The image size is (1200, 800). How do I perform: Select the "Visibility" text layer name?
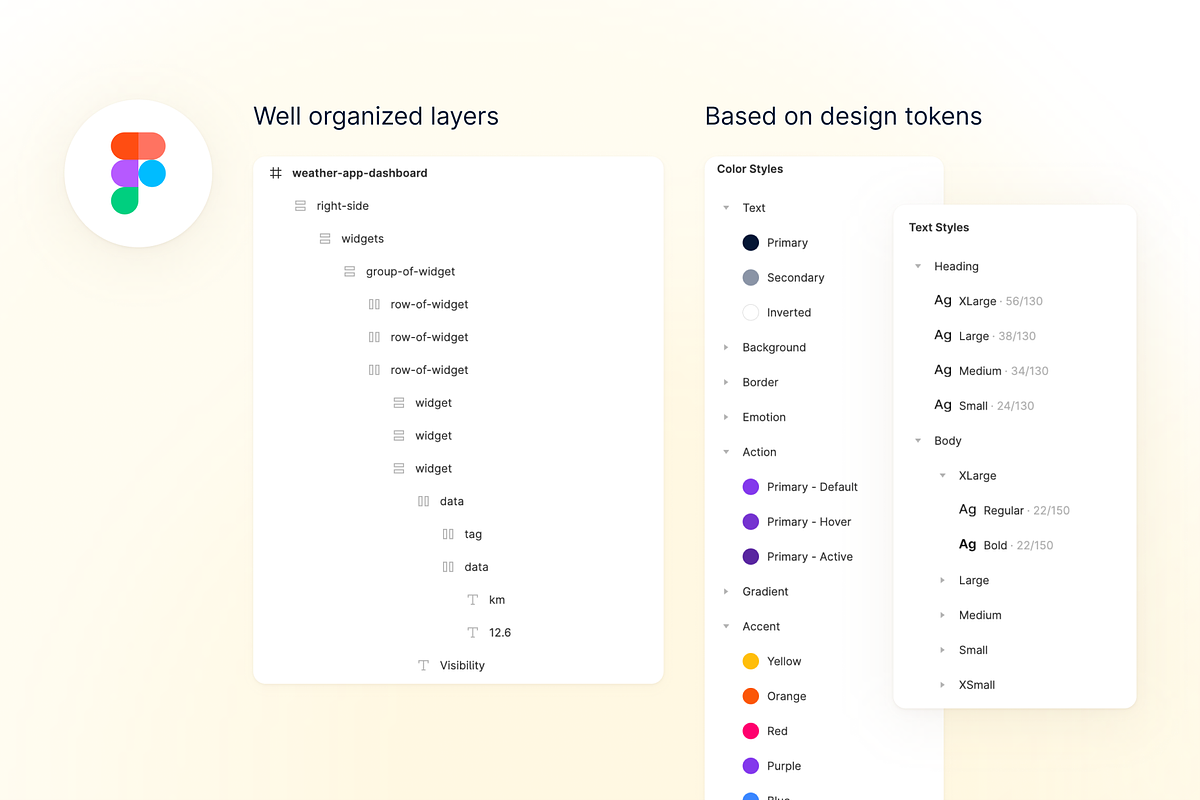[462, 666]
